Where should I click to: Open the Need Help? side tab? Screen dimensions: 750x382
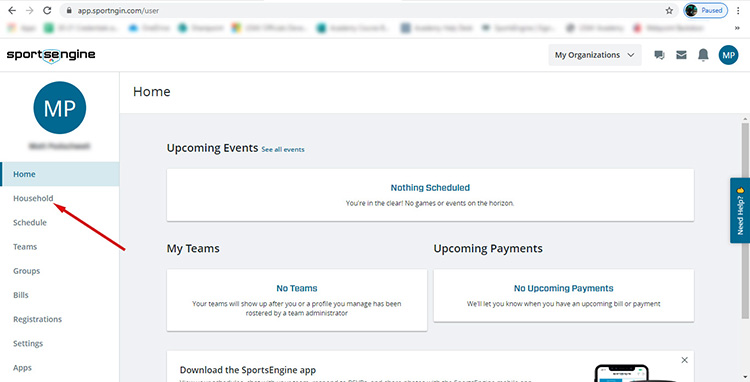740,210
